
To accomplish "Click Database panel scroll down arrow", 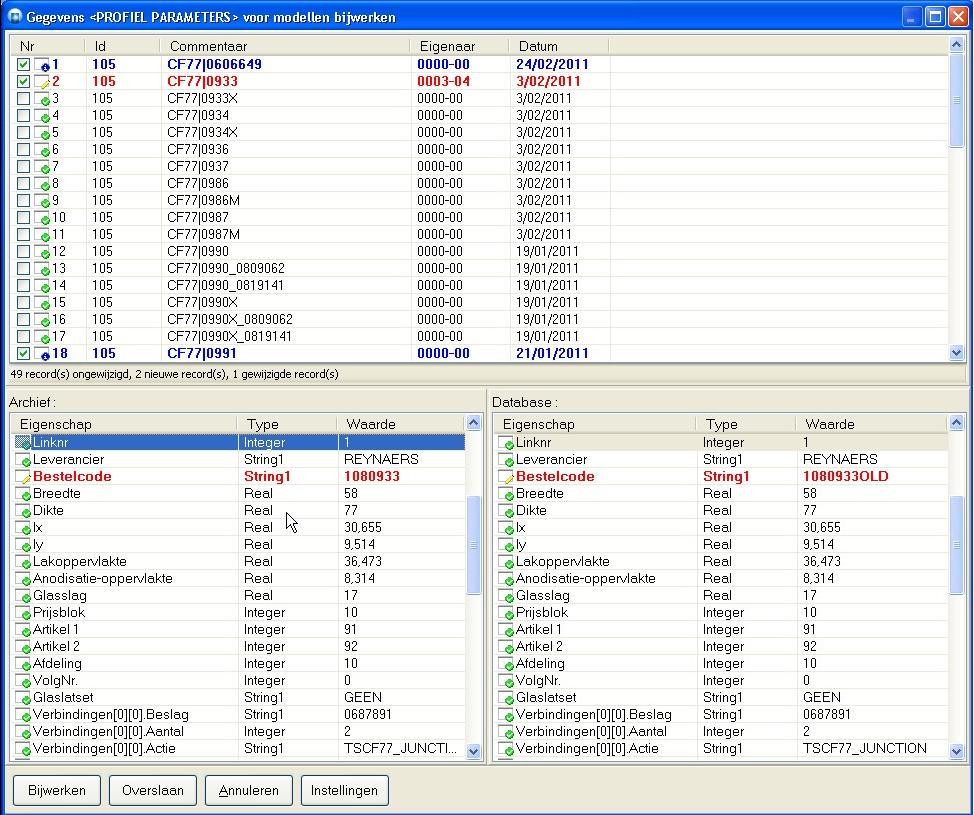I will coord(957,751).
